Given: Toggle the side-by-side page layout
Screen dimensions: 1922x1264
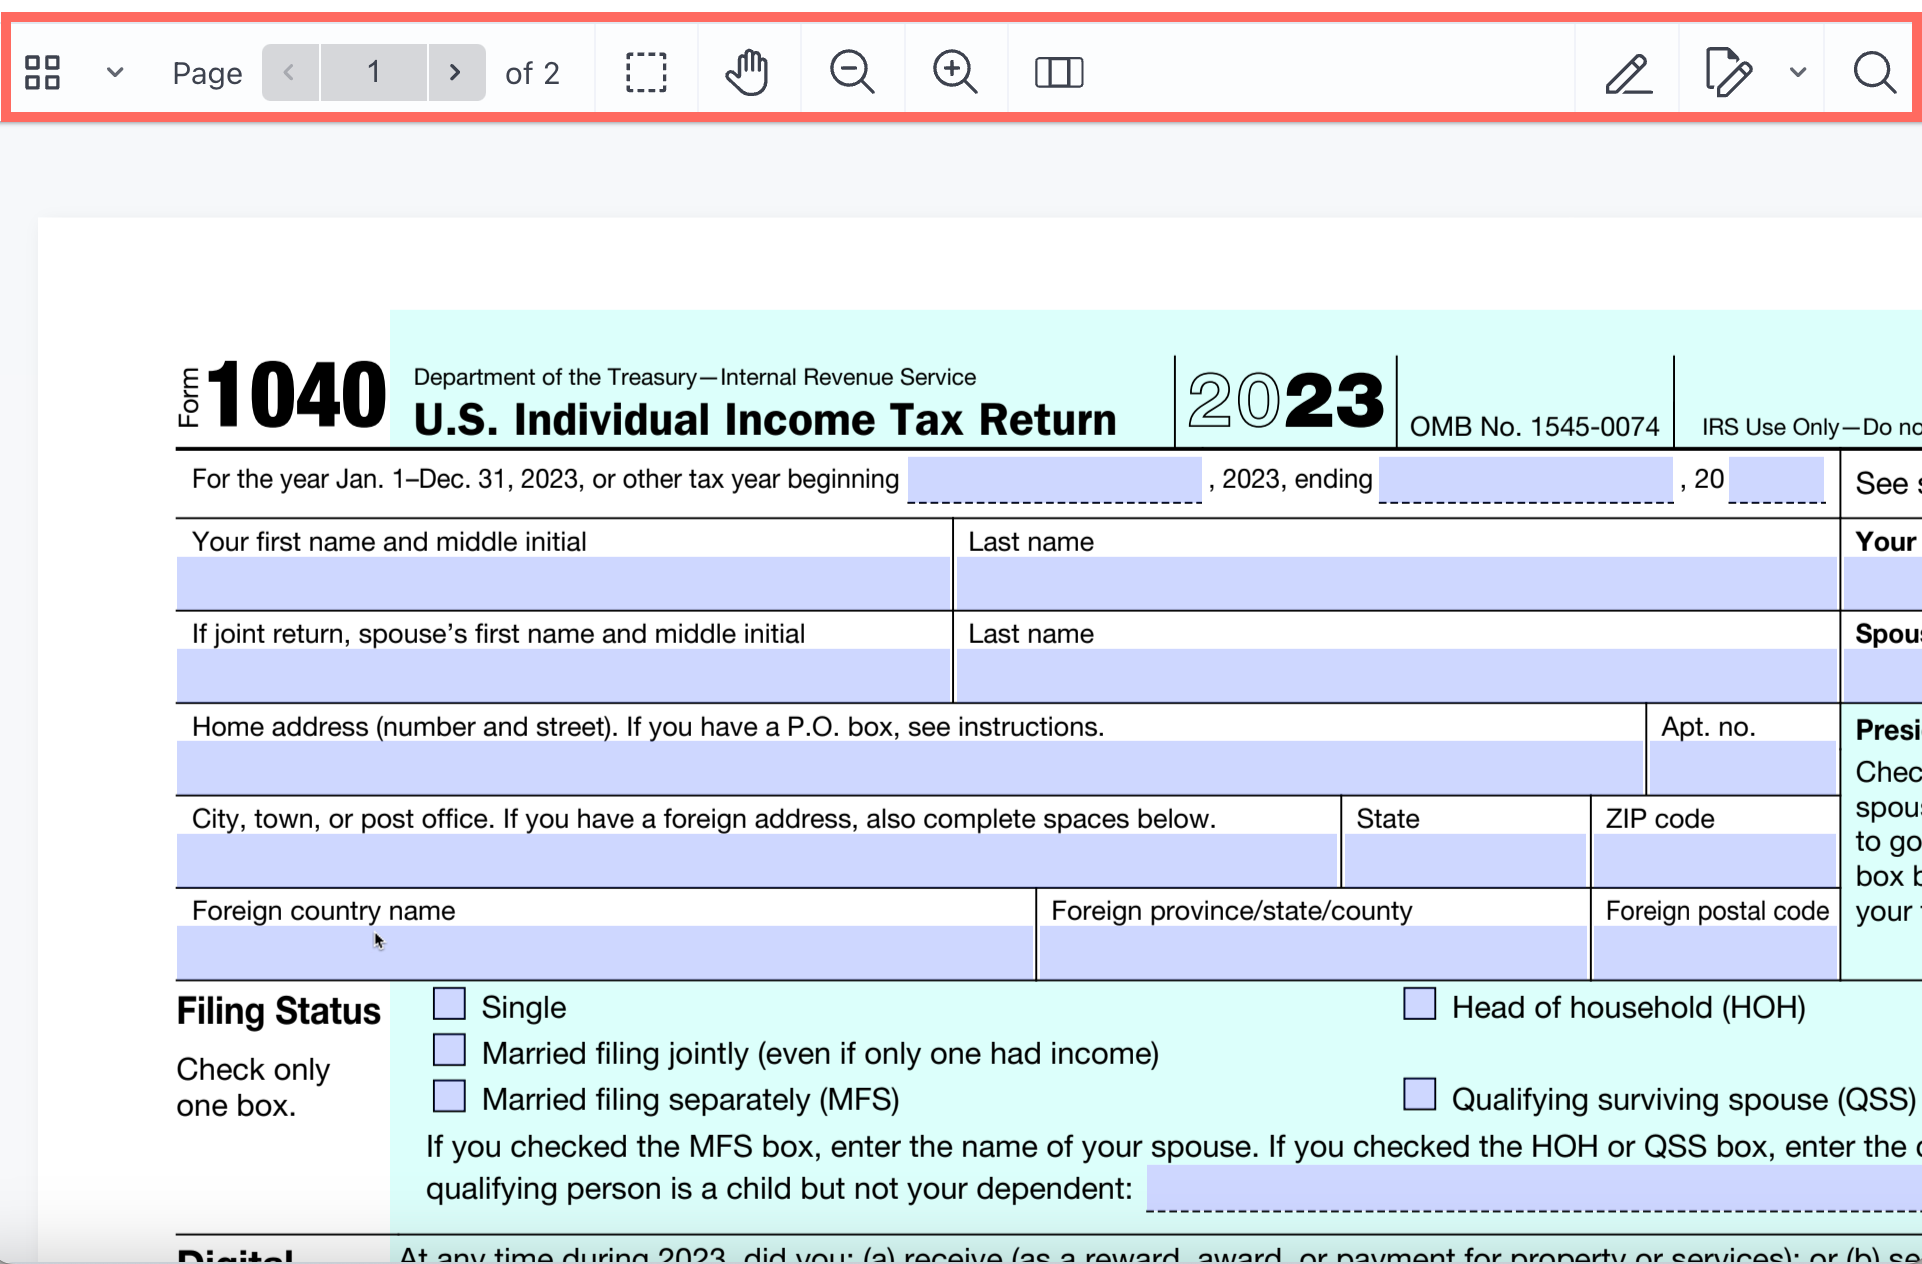Looking at the screenshot, I should pos(1059,72).
